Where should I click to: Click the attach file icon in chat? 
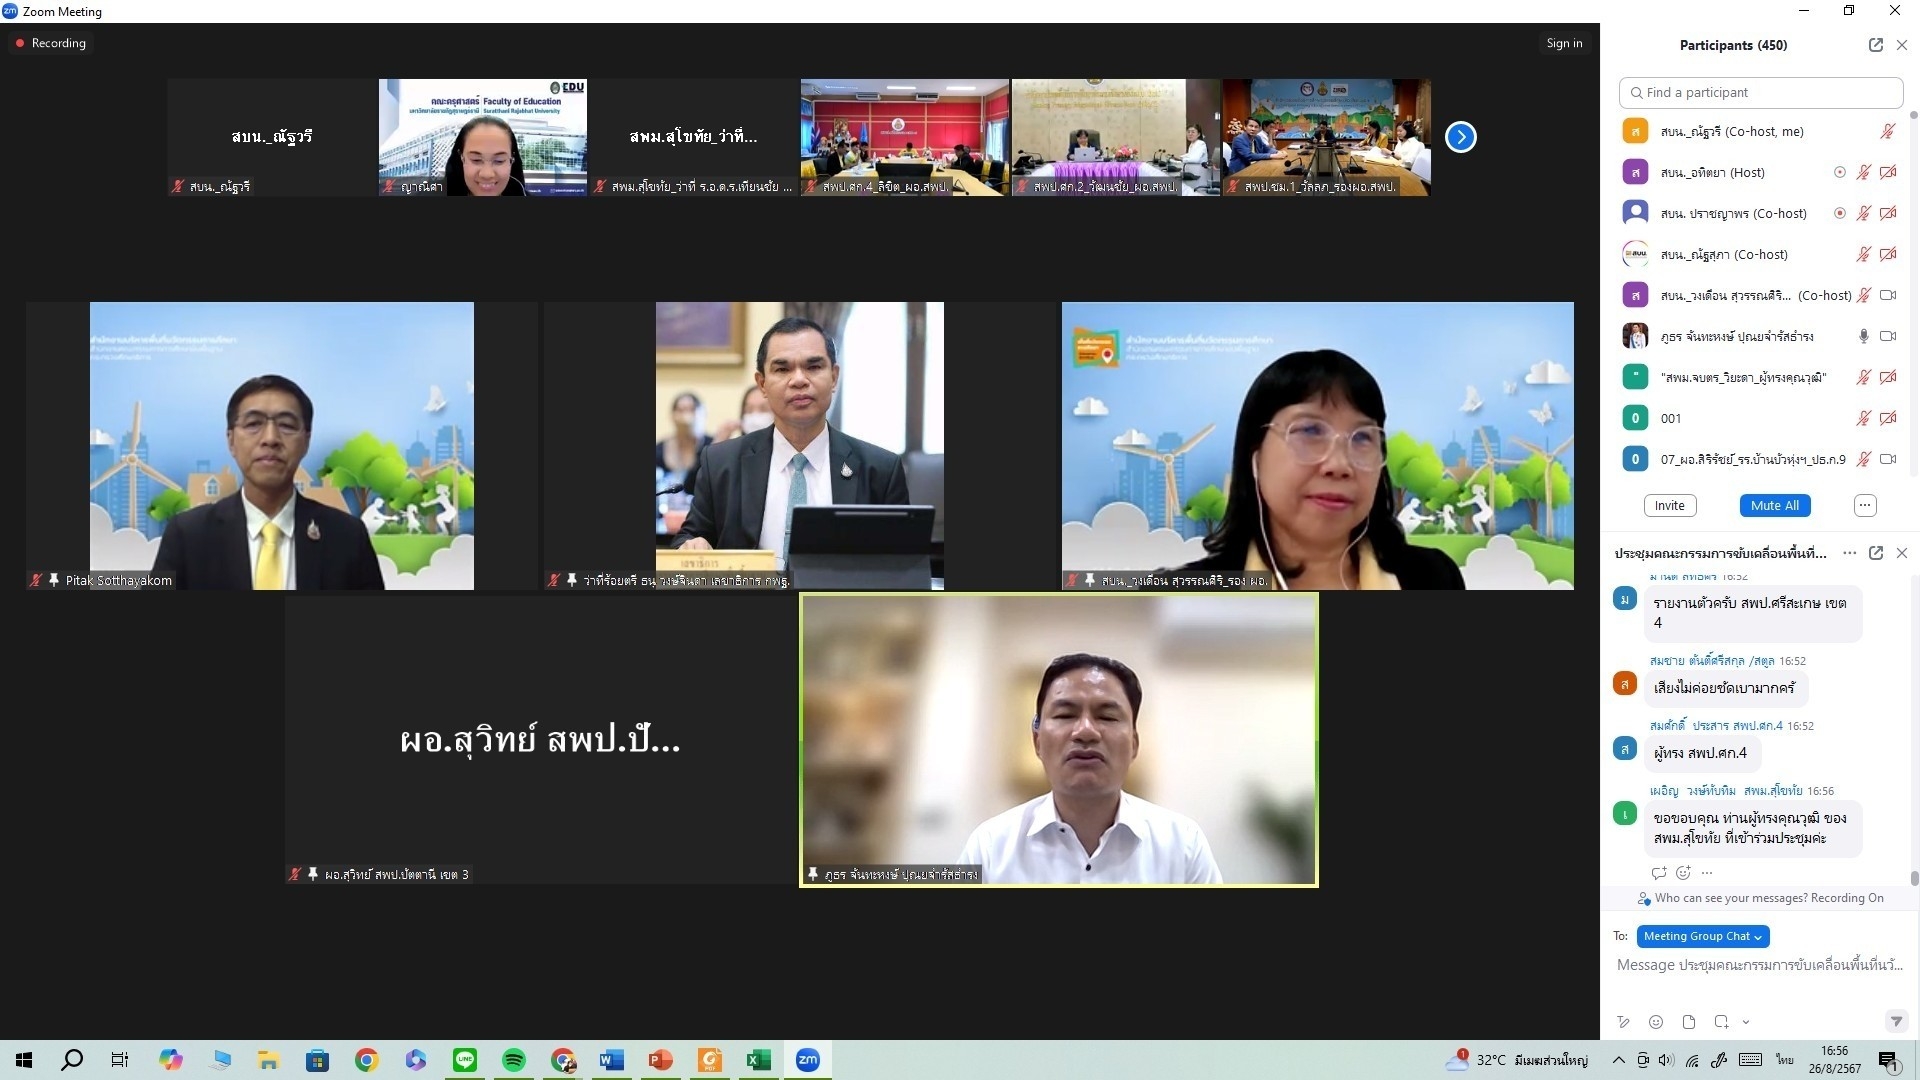click(1689, 1022)
